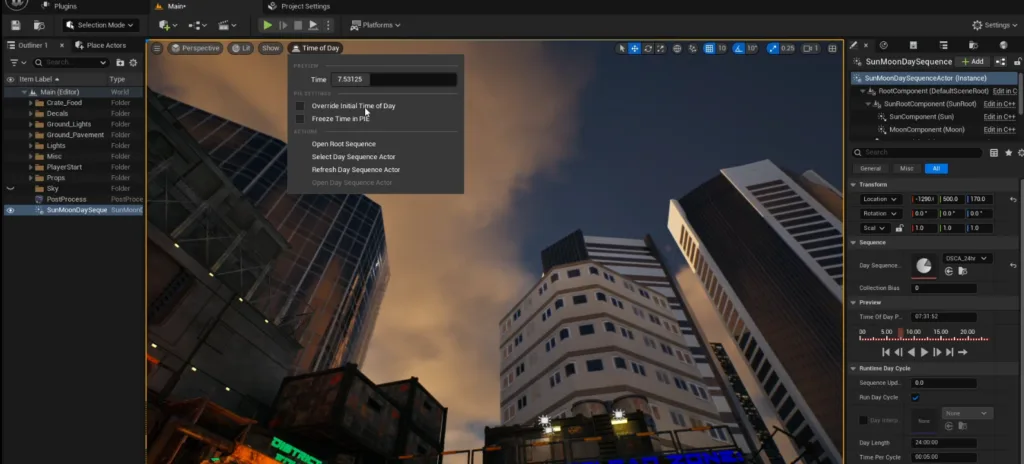Expand the Ground_Lights folder
Viewport: 1024px width, 464px height.
click(31, 124)
